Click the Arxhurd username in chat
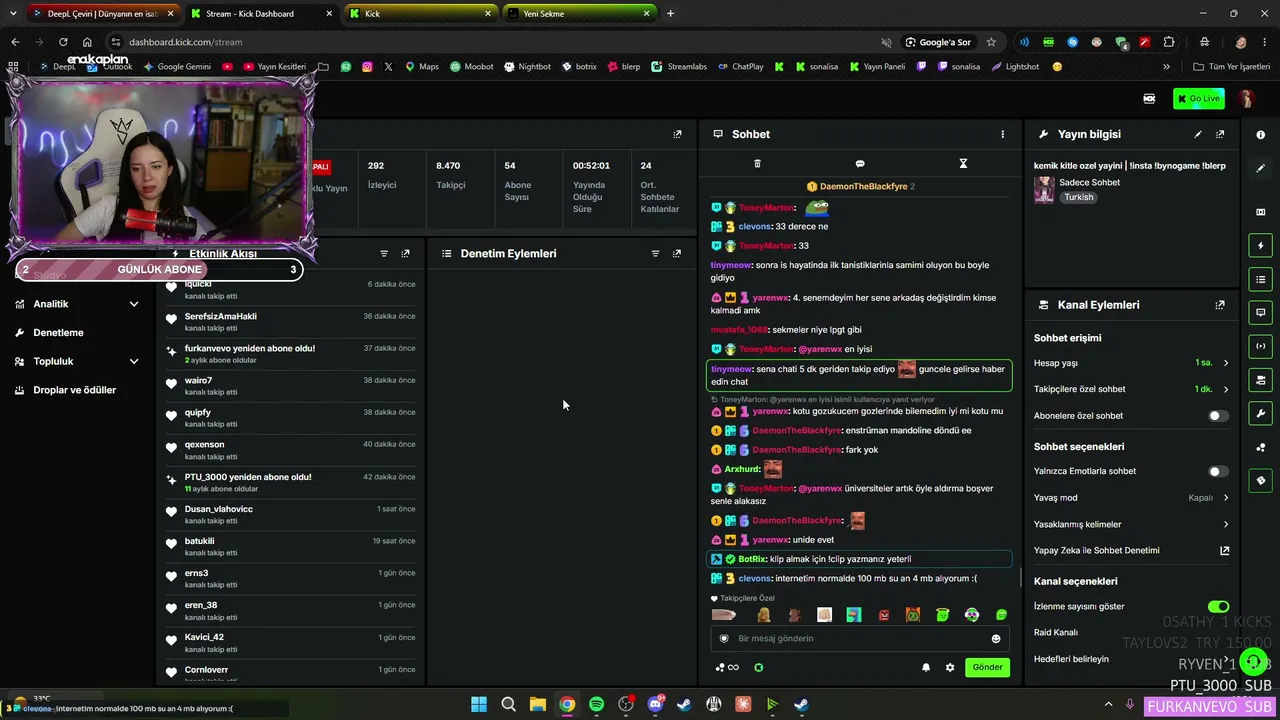 (x=742, y=469)
